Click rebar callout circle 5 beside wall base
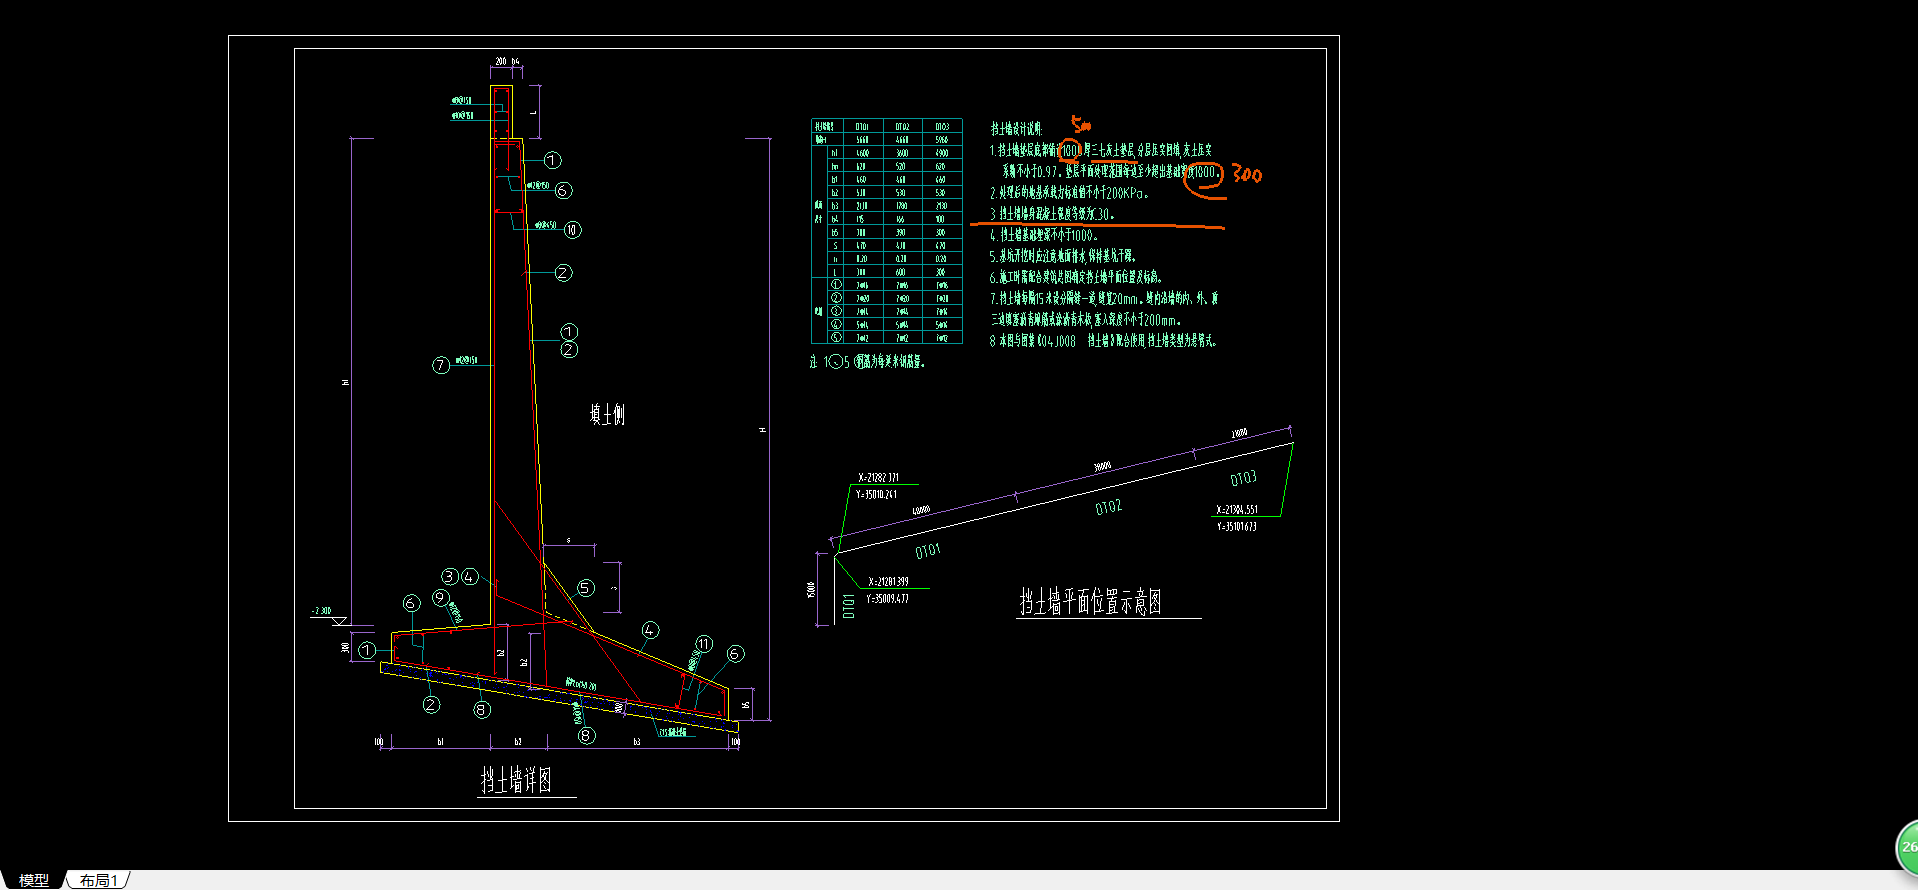The width and height of the screenshot is (1918, 890). pyautogui.click(x=586, y=588)
